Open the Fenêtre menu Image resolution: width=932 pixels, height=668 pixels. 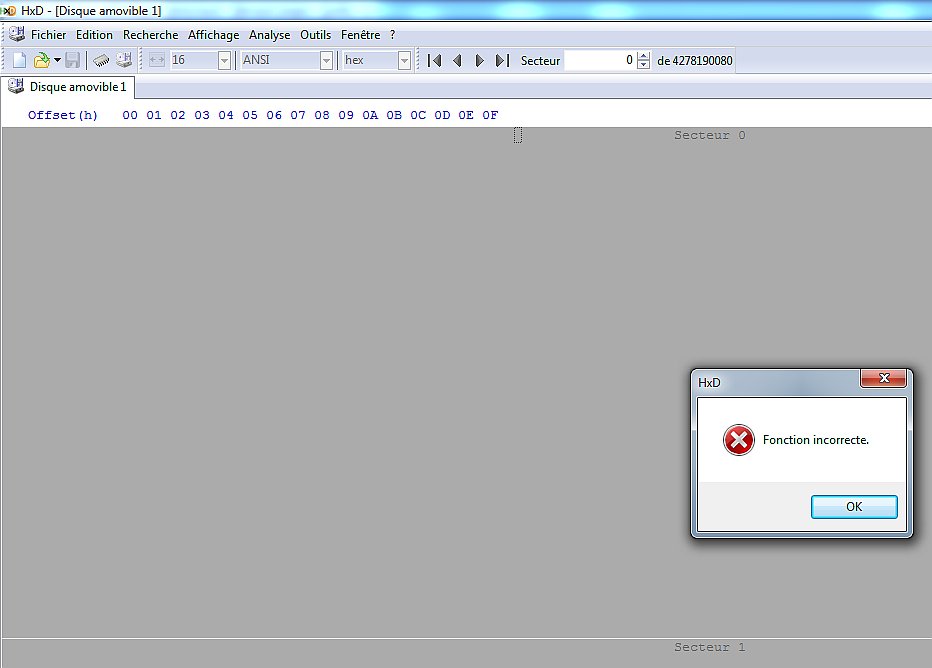[x=360, y=35]
